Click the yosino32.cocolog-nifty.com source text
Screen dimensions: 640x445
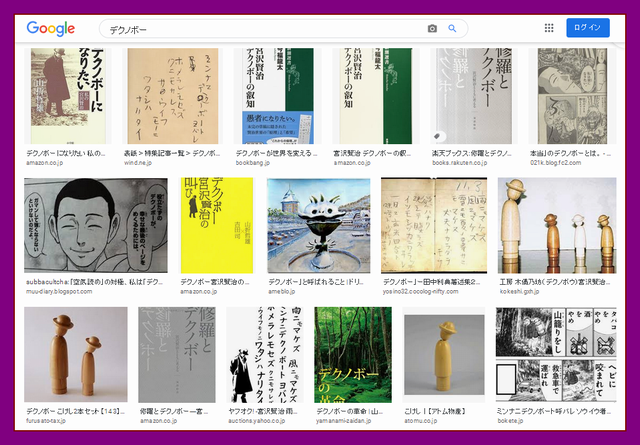pos(420,291)
